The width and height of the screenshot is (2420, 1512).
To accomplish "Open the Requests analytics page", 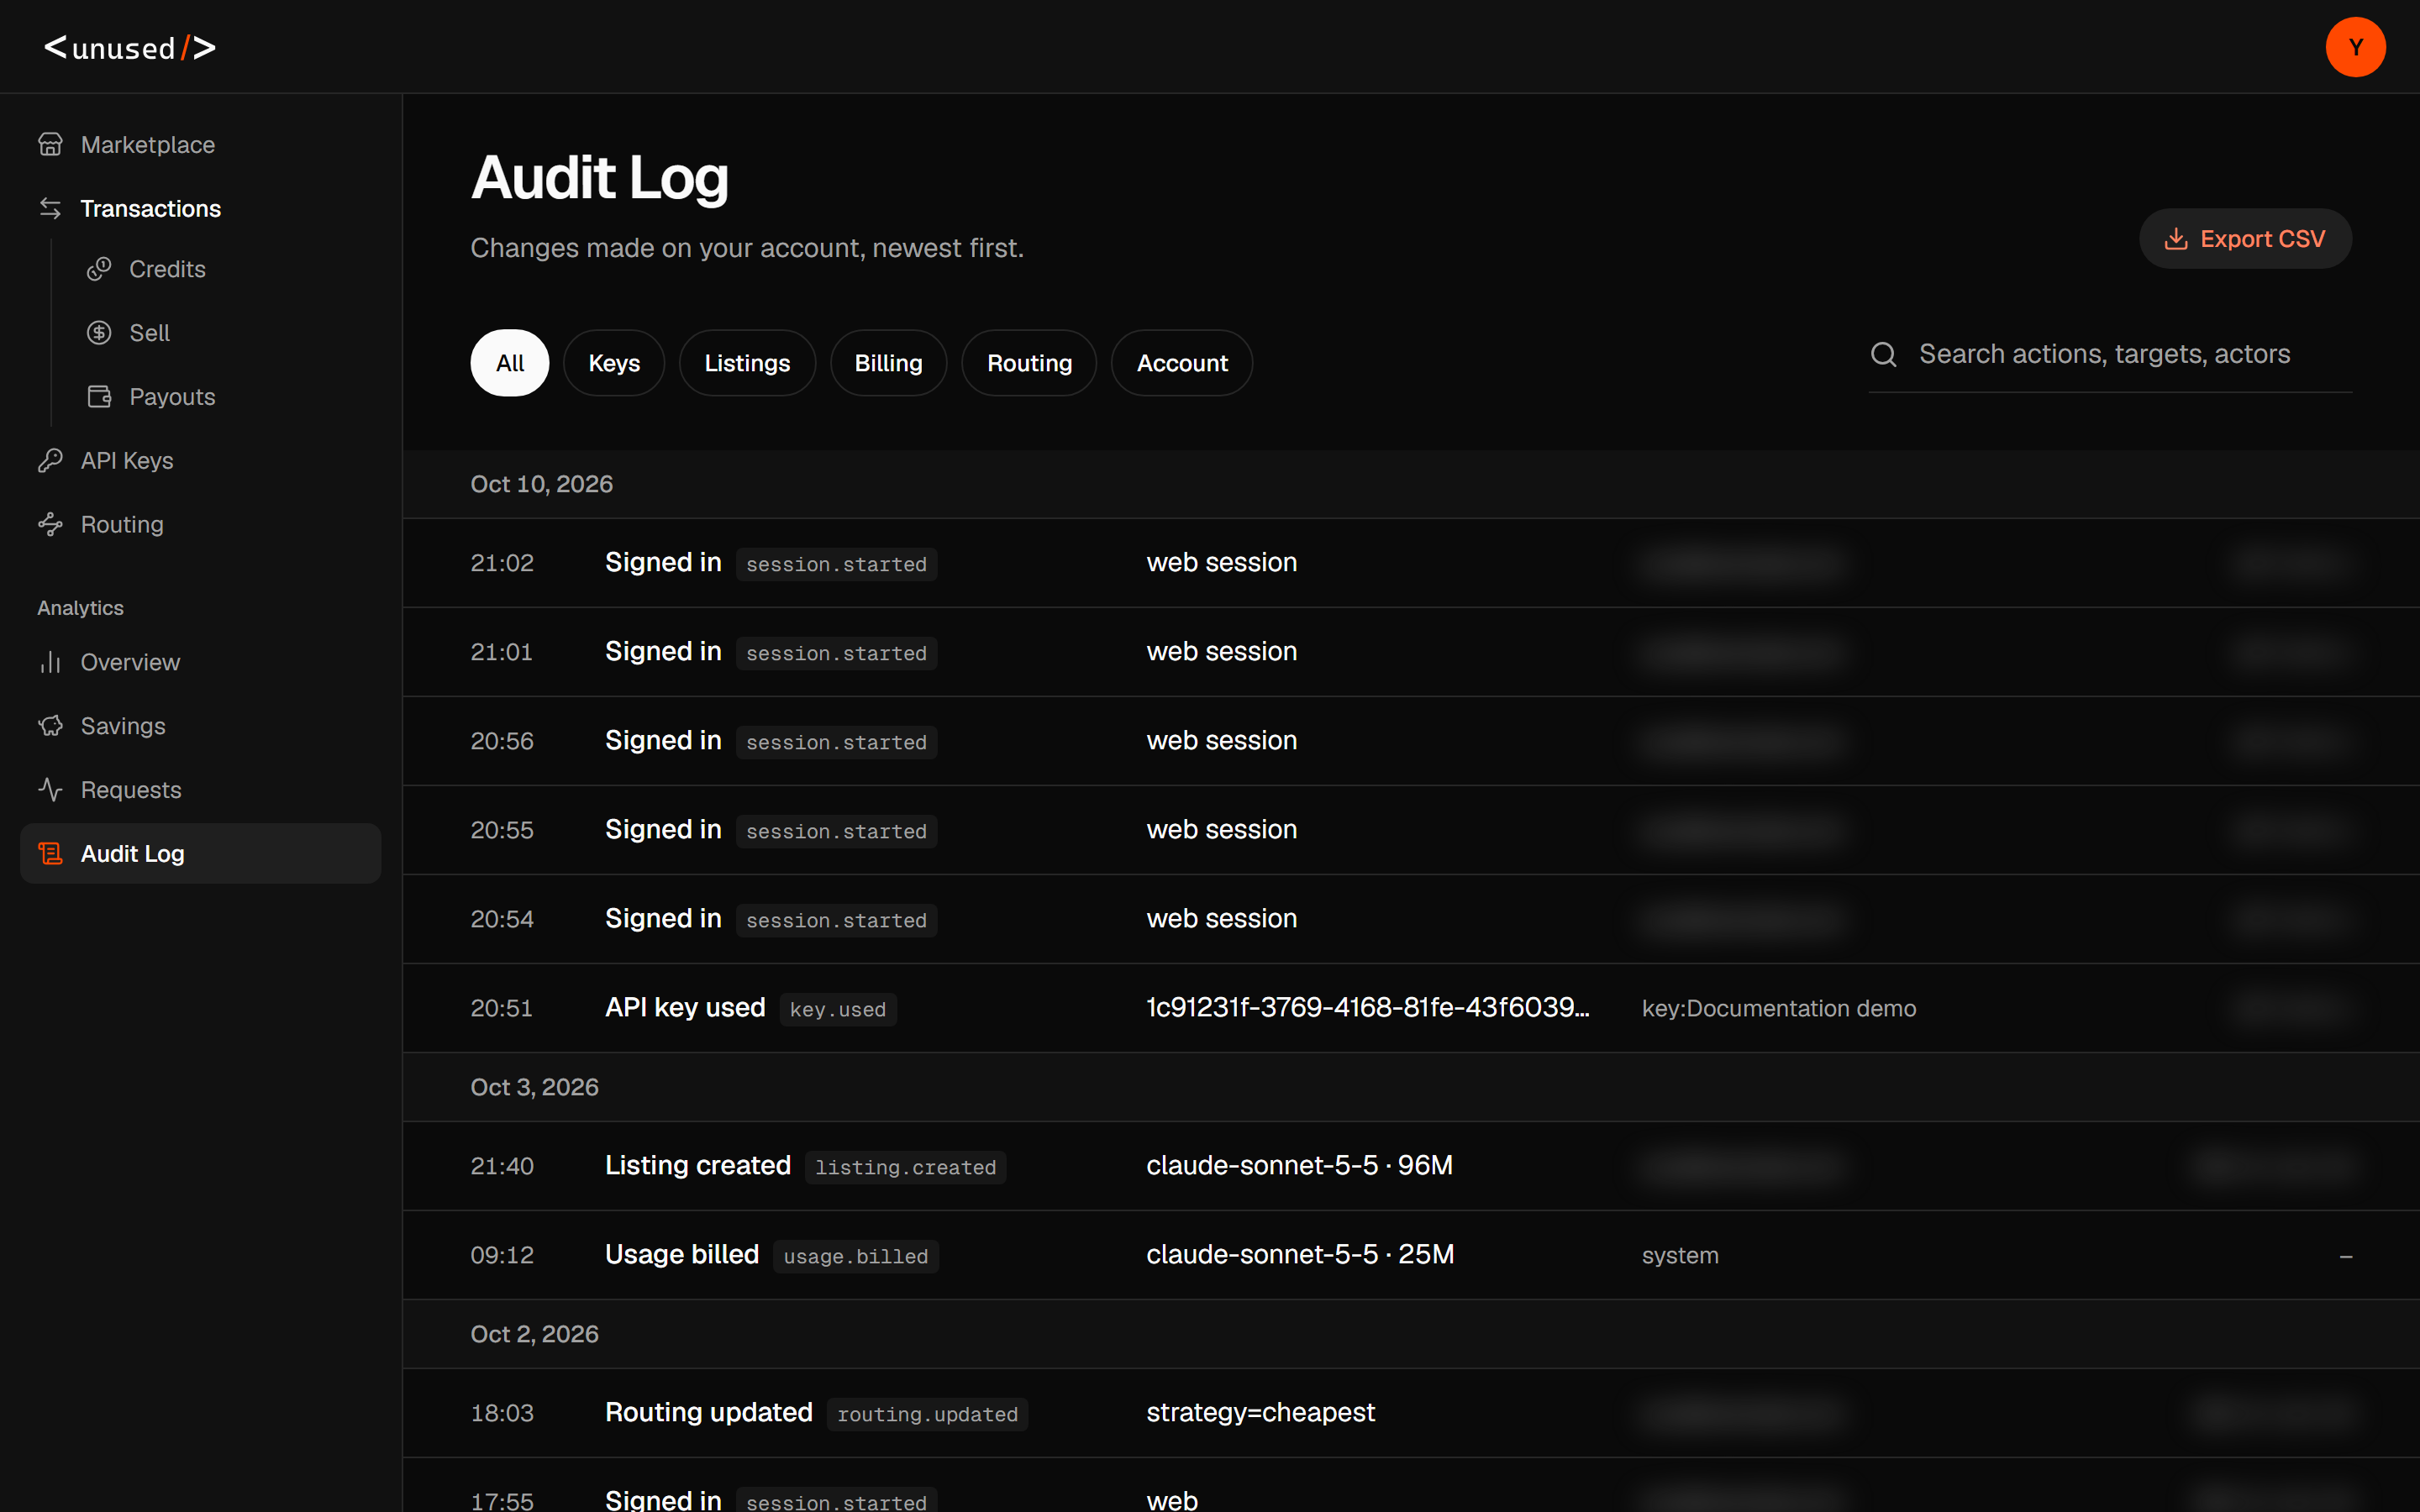I will 200,791.
